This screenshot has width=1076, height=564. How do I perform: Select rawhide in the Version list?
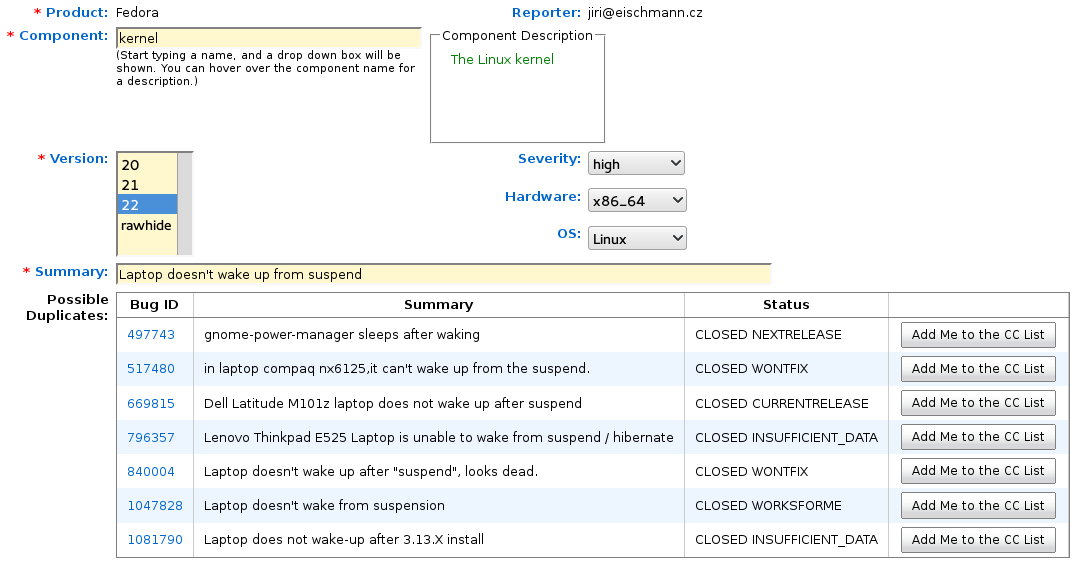pyautogui.click(x=146, y=225)
